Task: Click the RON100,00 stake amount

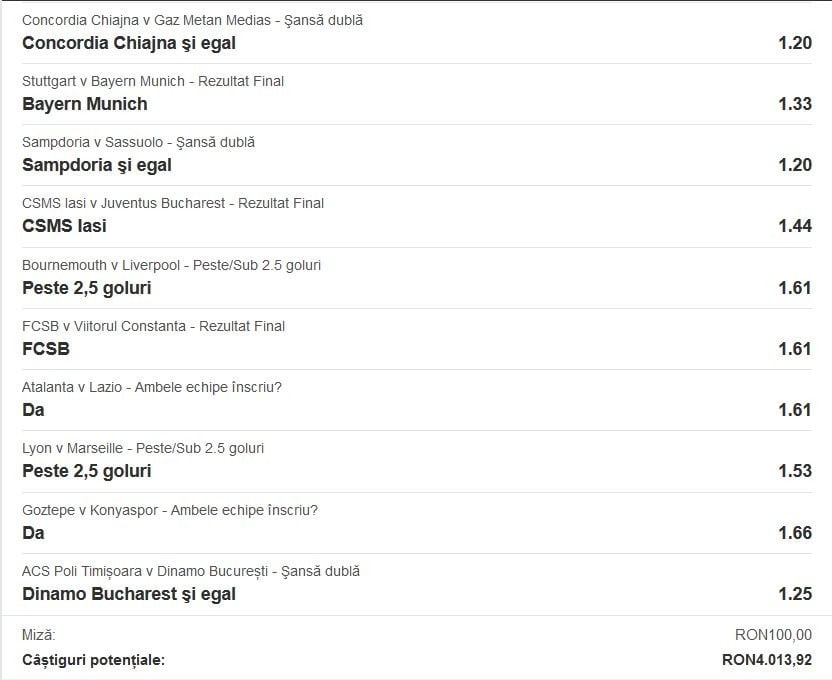Action: [773, 634]
